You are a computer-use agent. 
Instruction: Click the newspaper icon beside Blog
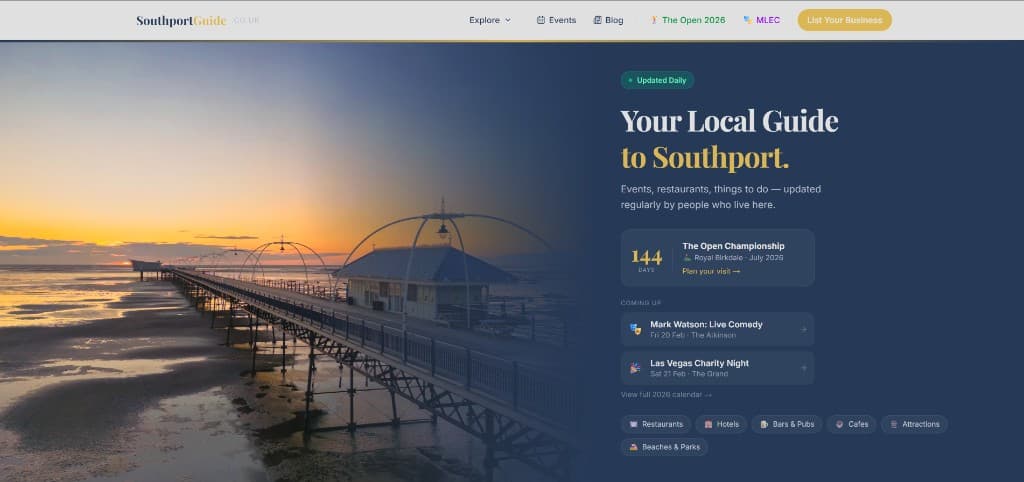598,20
